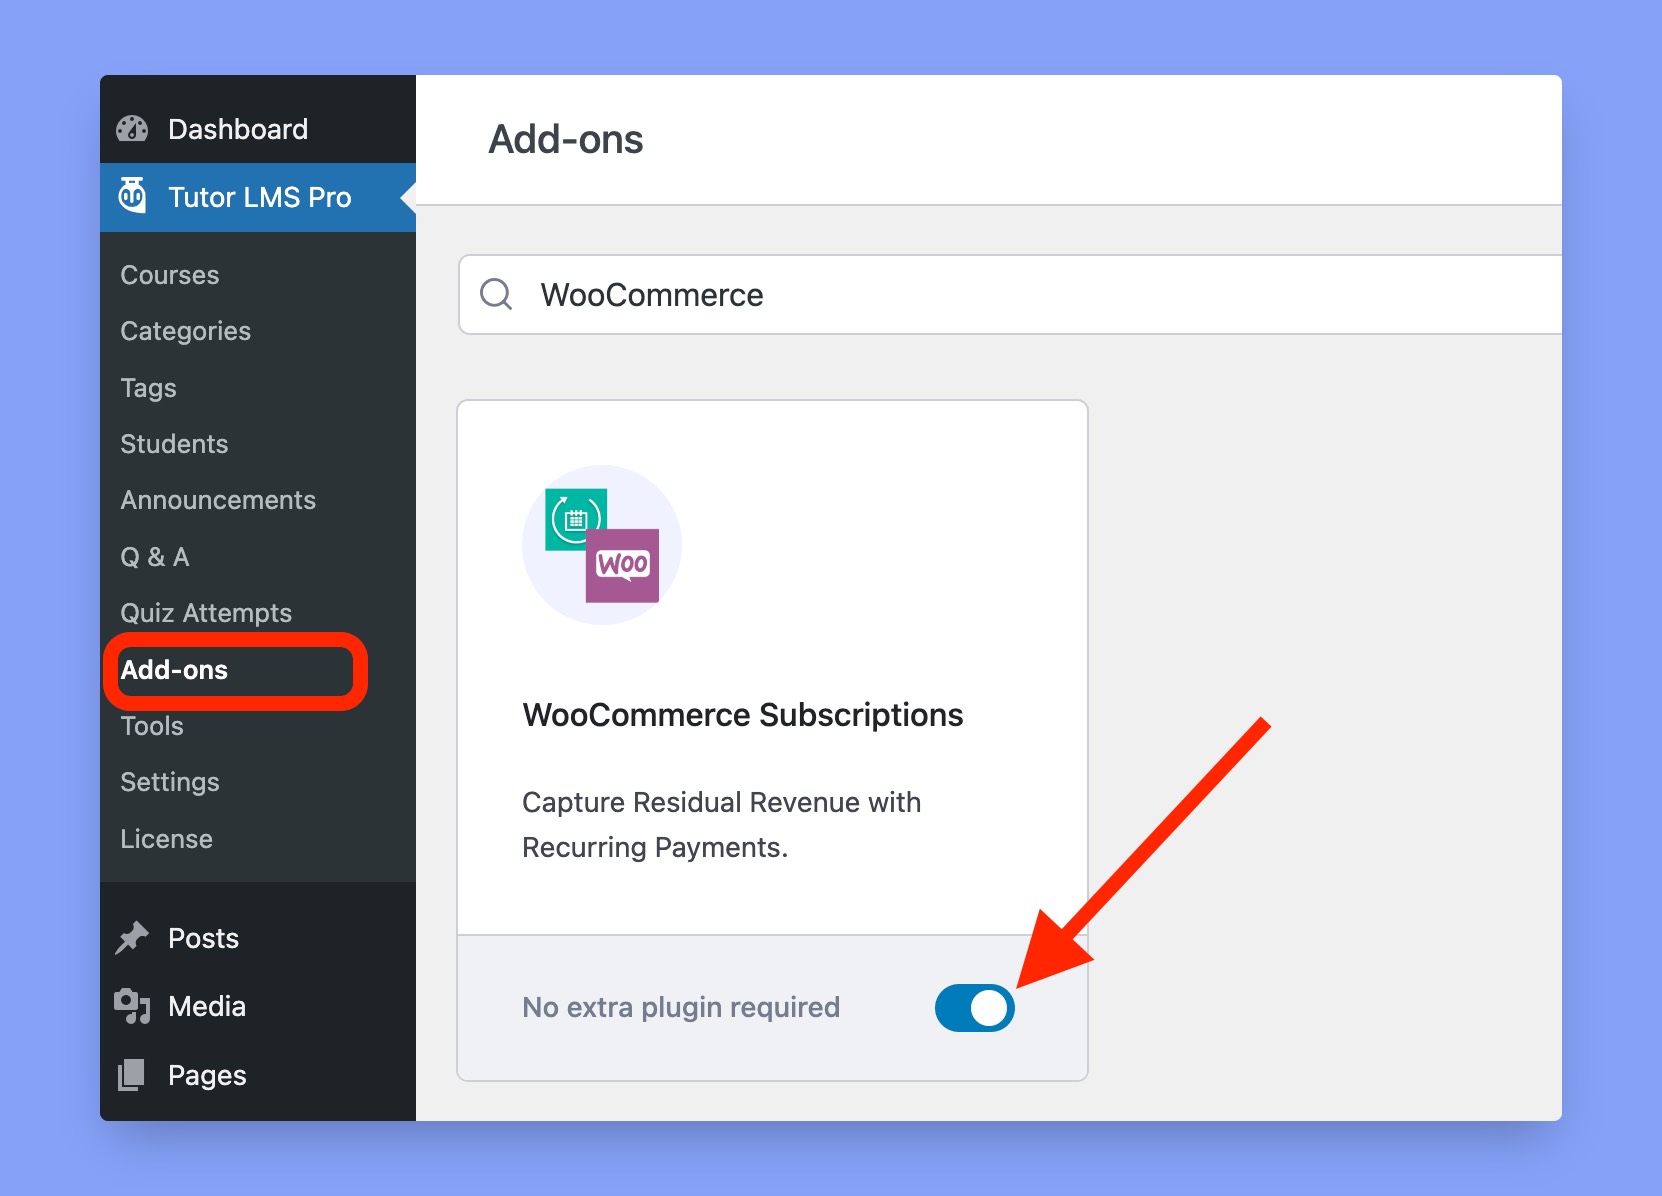The height and width of the screenshot is (1196, 1662).
Task: Open the Pages menu
Action: (x=258, y=1075)
